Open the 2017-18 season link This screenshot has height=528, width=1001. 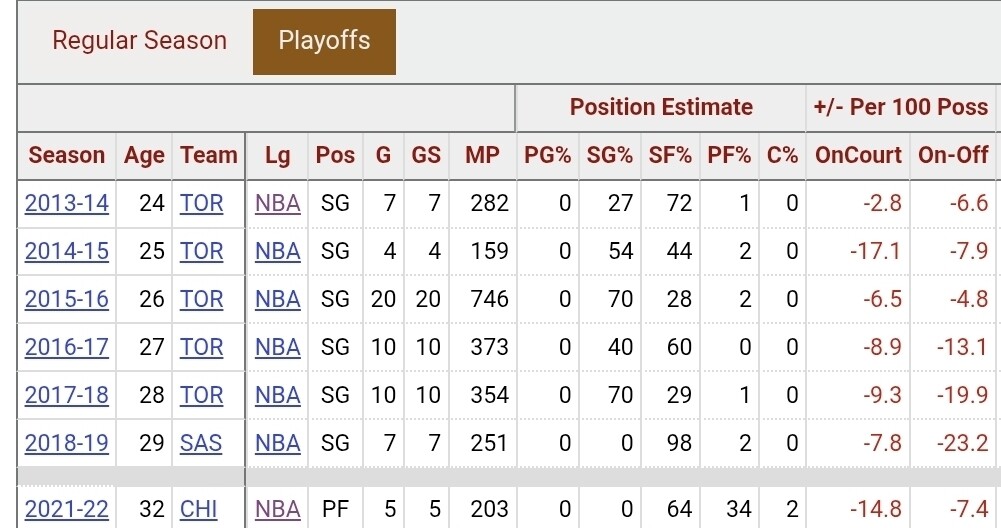tap(67, 395)
